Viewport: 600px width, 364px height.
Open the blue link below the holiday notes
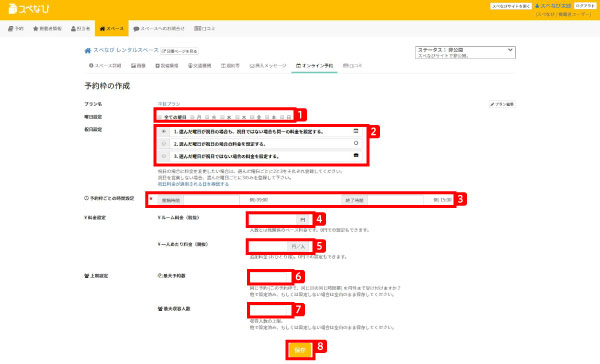point(193,184)
